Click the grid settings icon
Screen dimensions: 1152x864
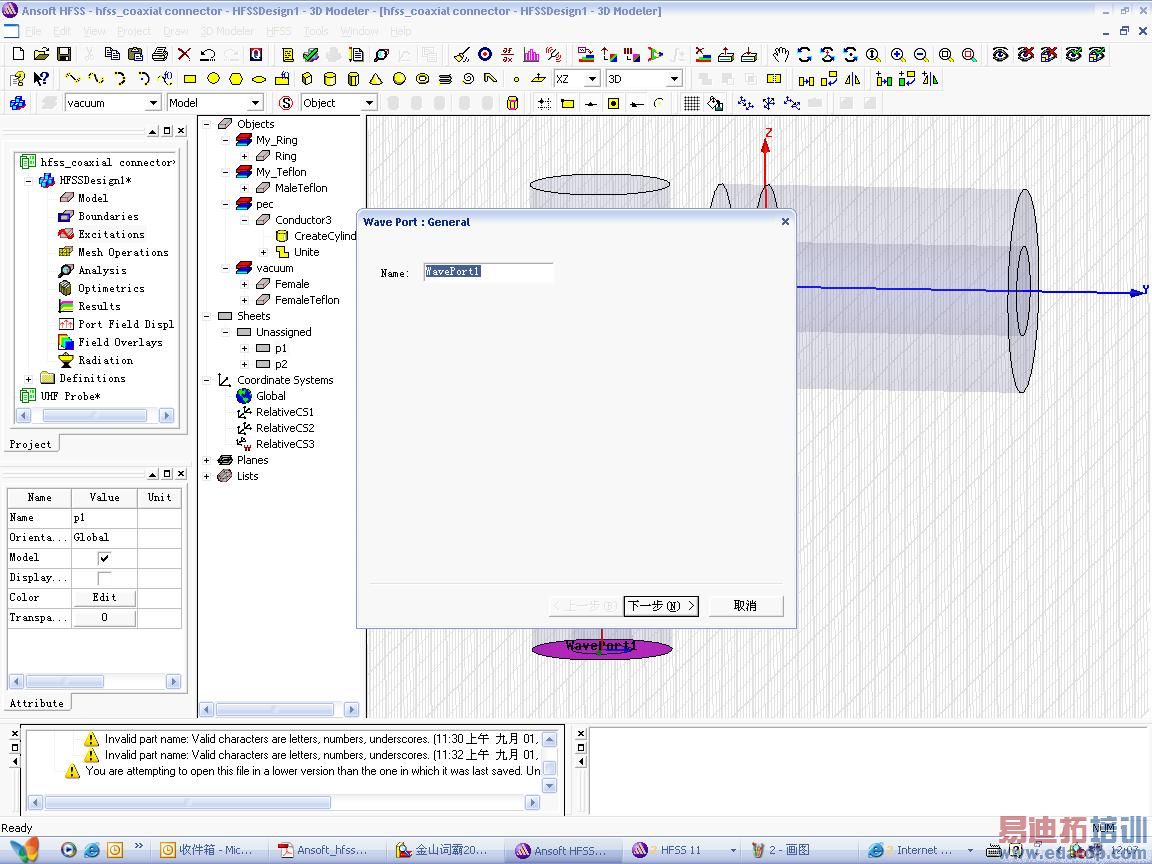(x=691, y=103)
